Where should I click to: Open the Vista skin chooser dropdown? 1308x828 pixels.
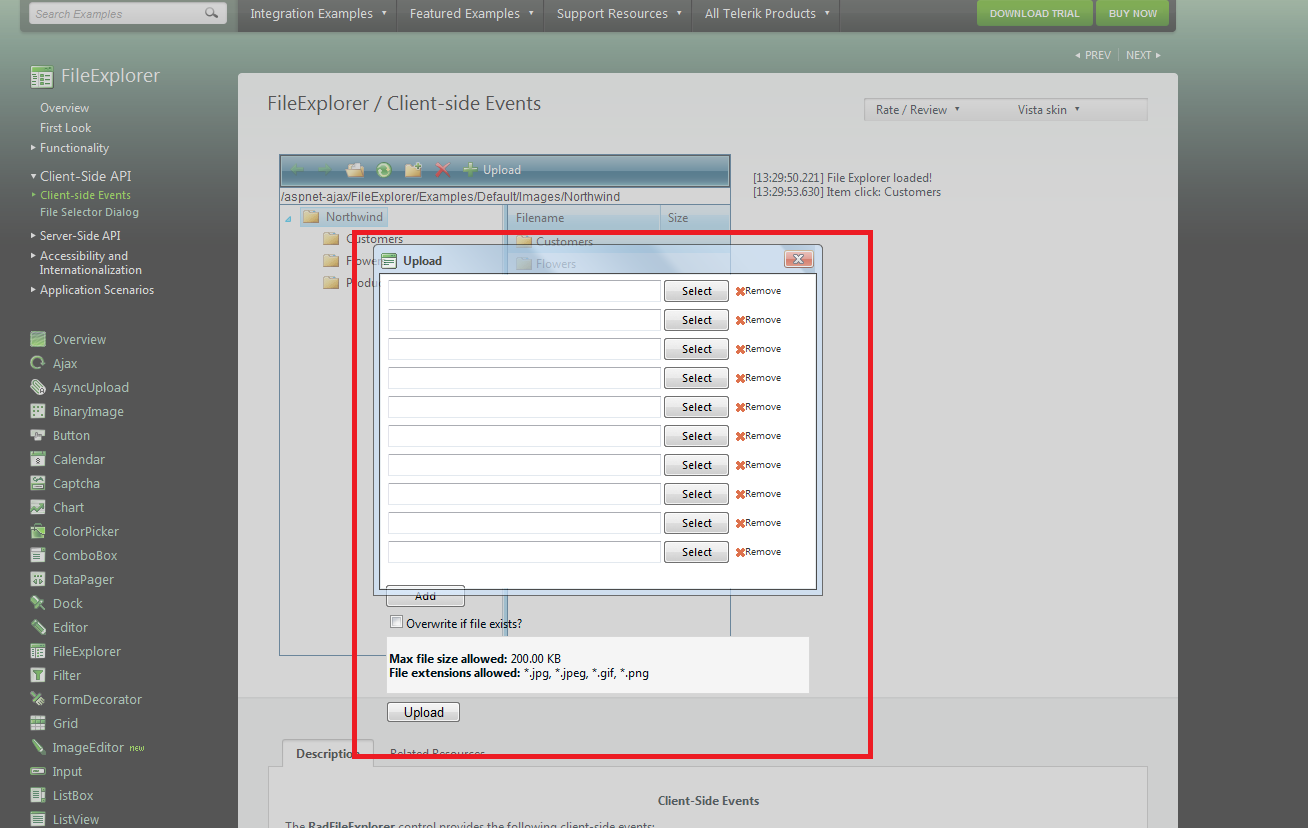coord(1048,110)
